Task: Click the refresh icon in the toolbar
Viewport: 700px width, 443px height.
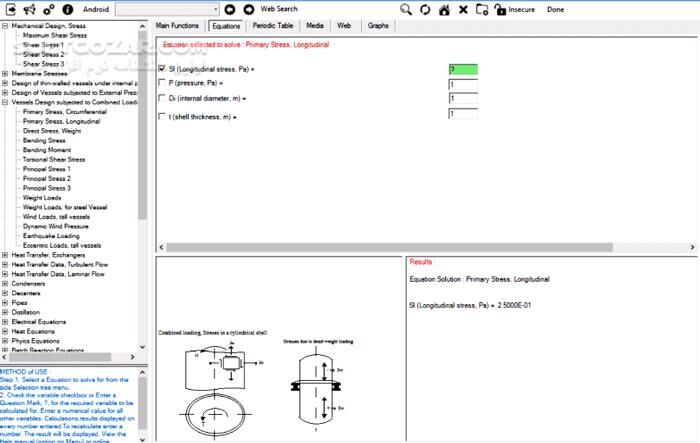Action: point(425,9)
